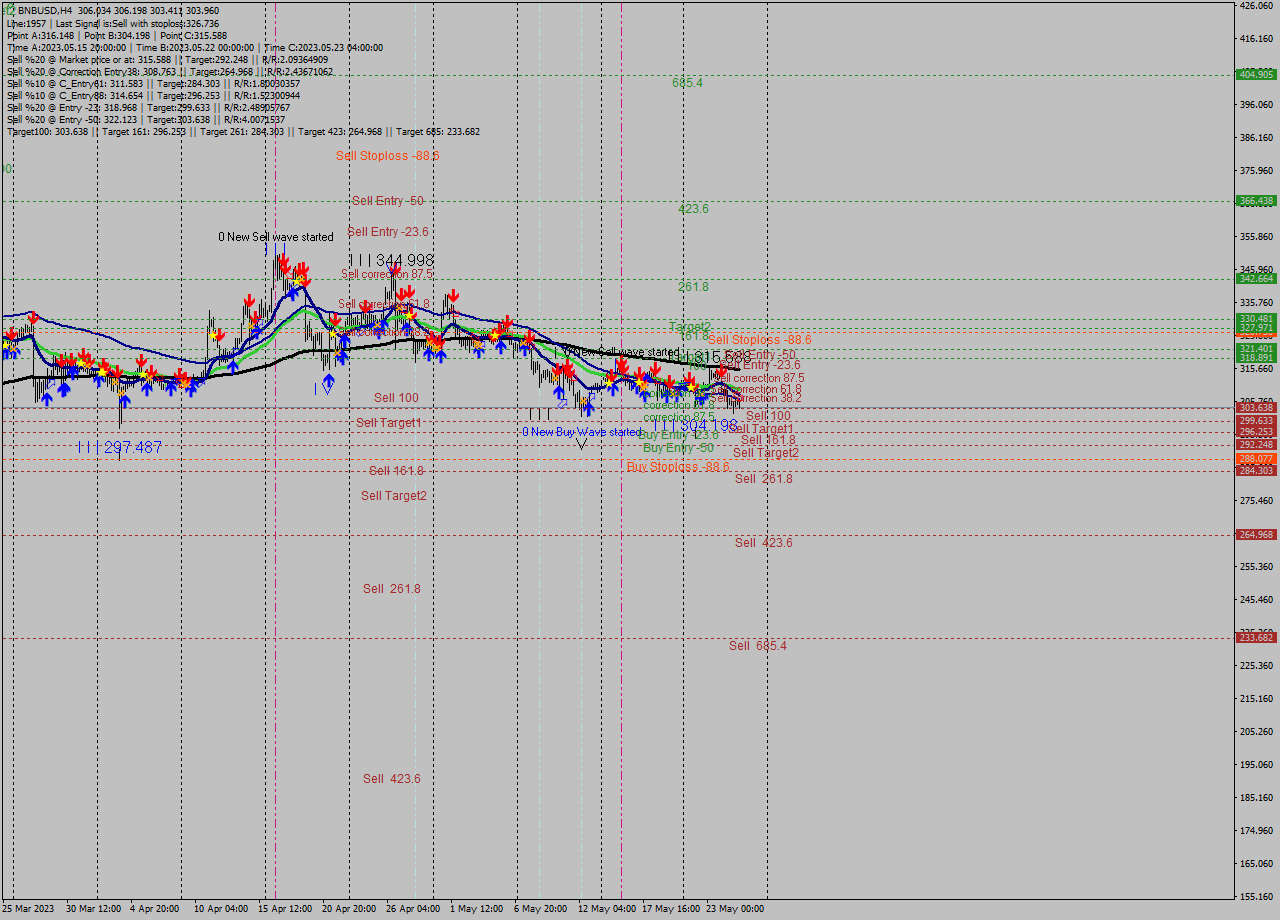The image size is (1280, 920).
Task: Click the "Sell Stoploss -88.6" annotation
Action: (x=388, y=156)
